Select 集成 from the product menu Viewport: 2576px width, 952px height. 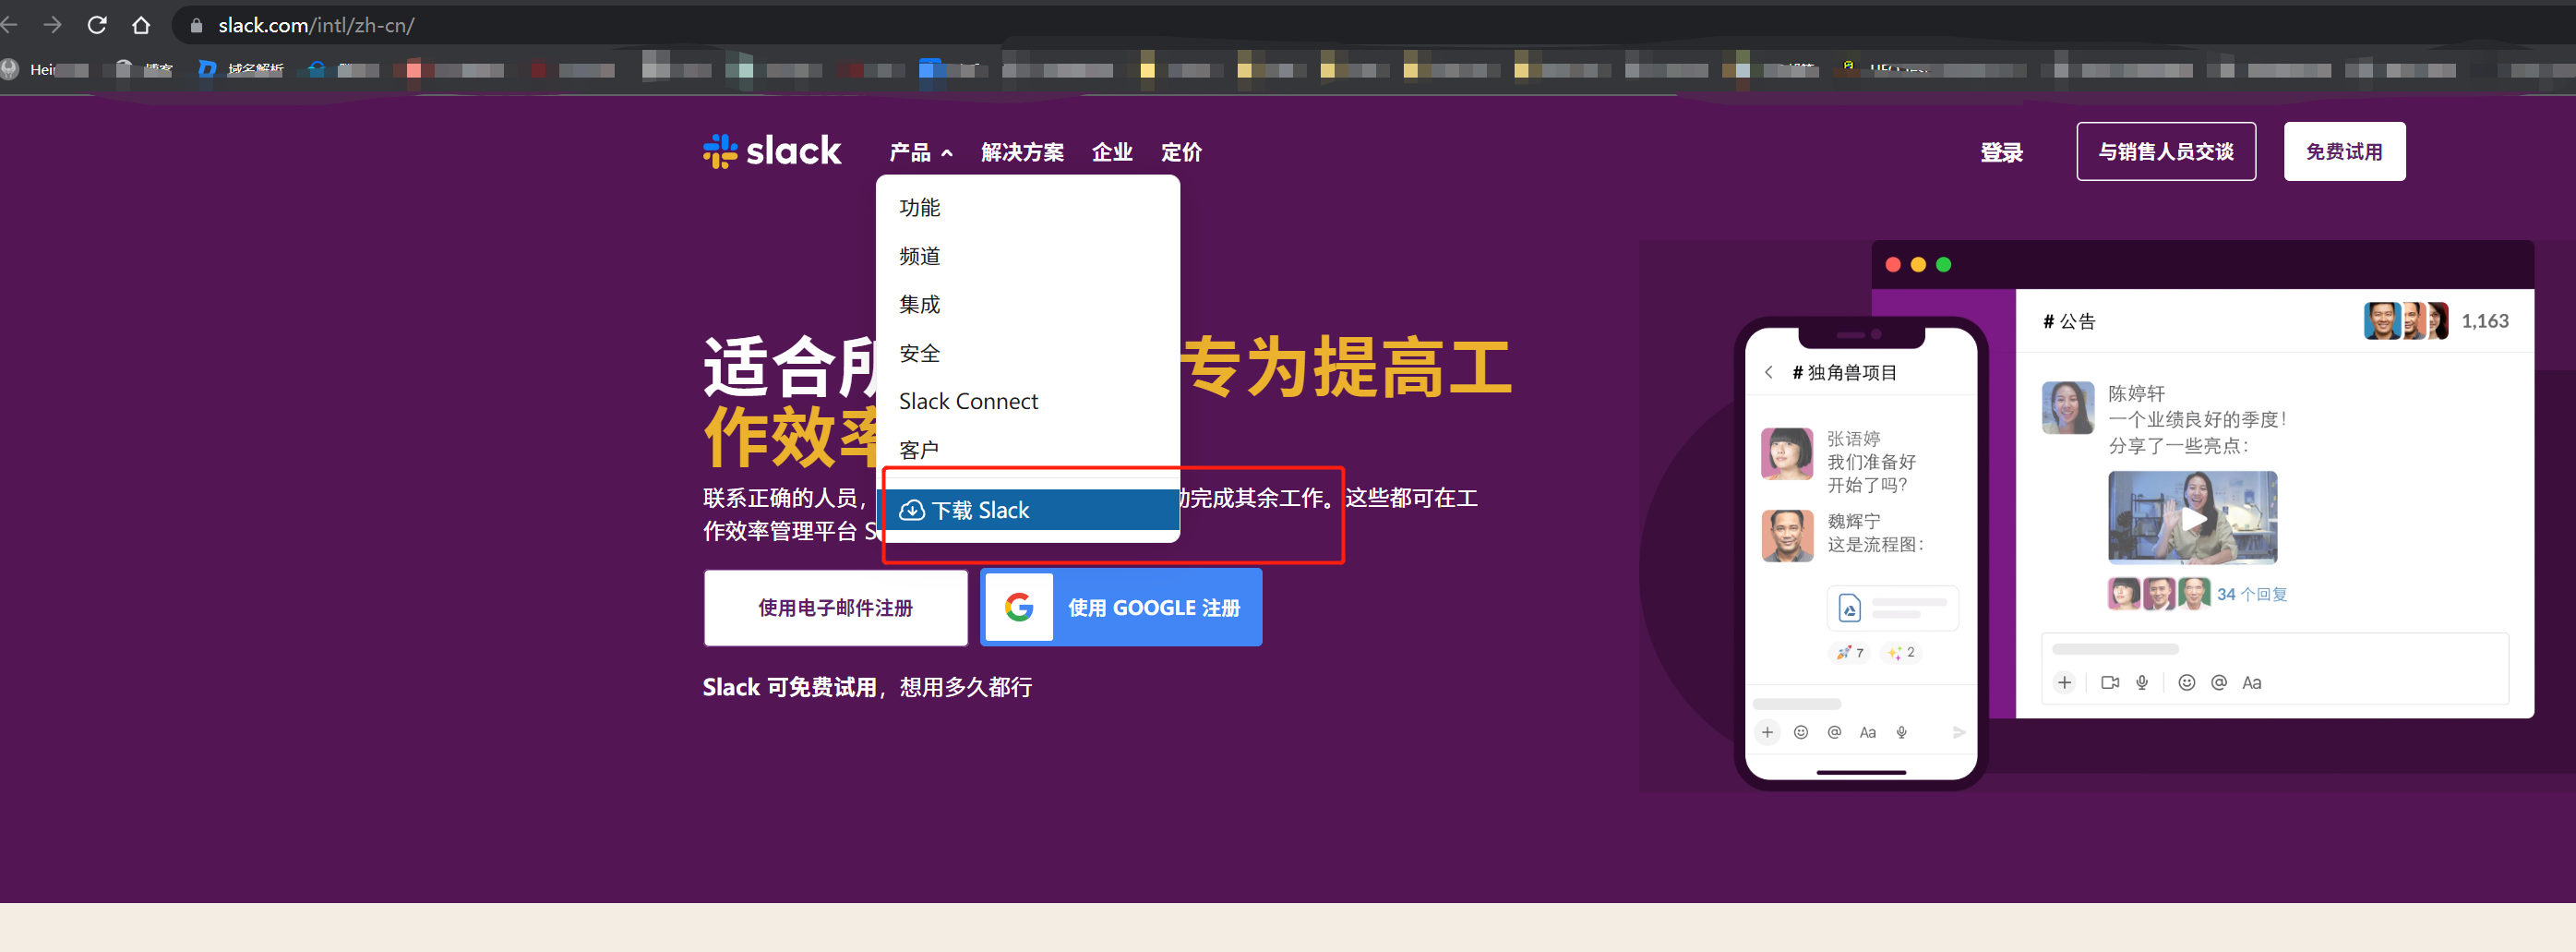coord(1027,304)
